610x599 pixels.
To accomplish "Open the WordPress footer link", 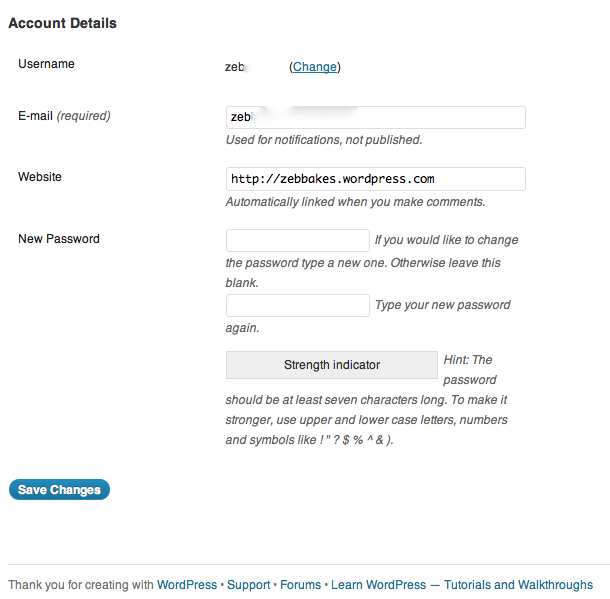I will coord(187,585).
